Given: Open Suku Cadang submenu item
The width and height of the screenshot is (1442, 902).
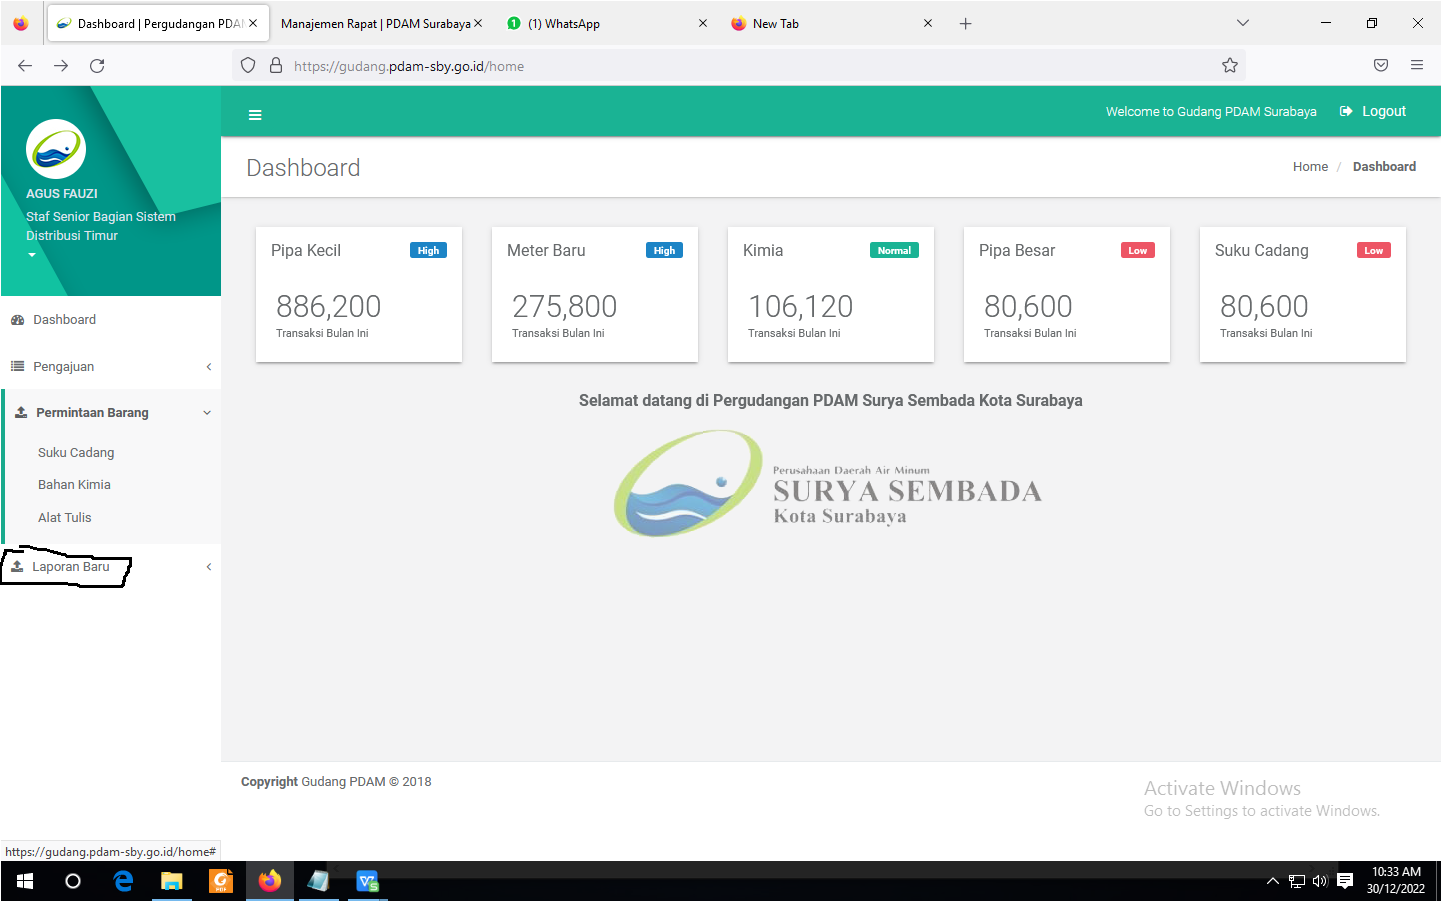Looking at the screenshot, I should [76, 453].
